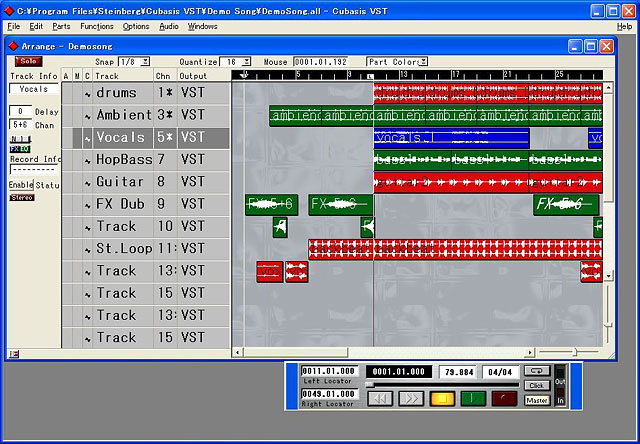This screenshot has width=640, height=444.
Task: Click the track name field showing Vocals
Action: [33, 89]
